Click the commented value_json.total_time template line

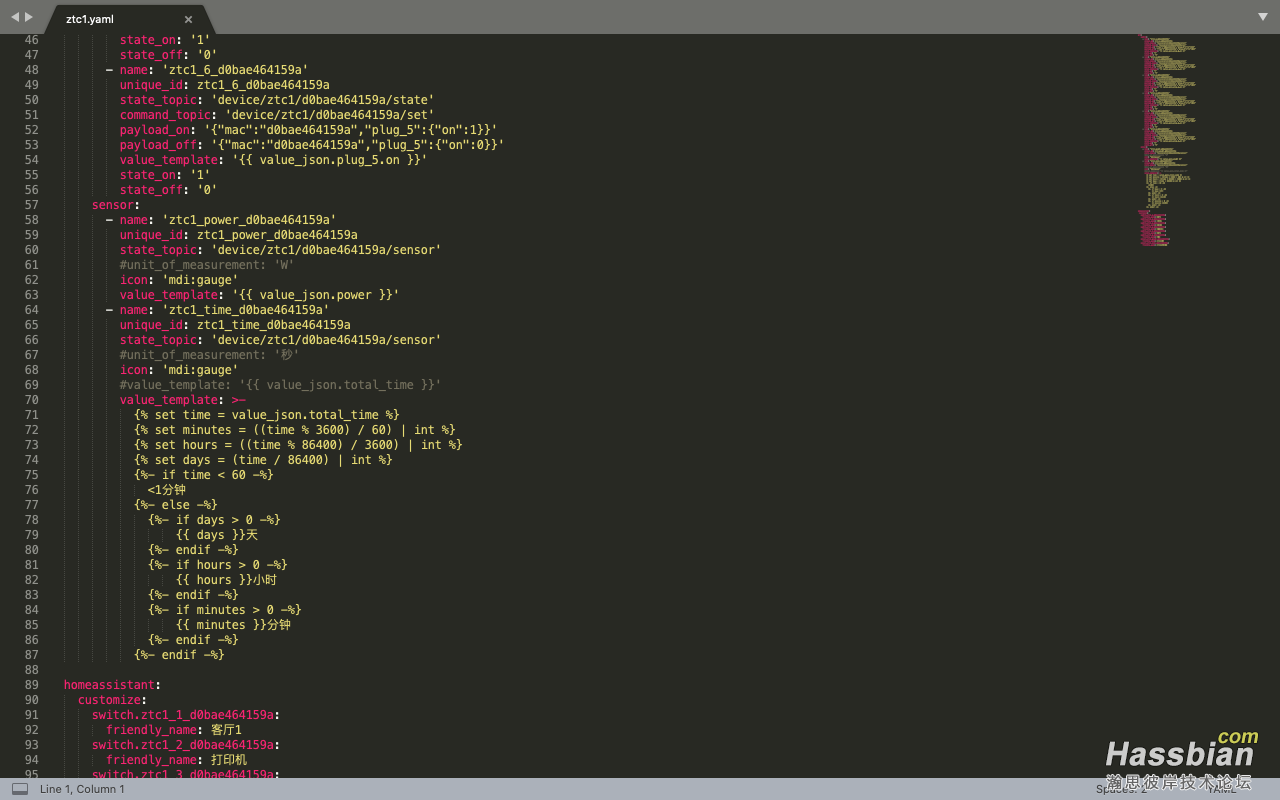(280, 385)
